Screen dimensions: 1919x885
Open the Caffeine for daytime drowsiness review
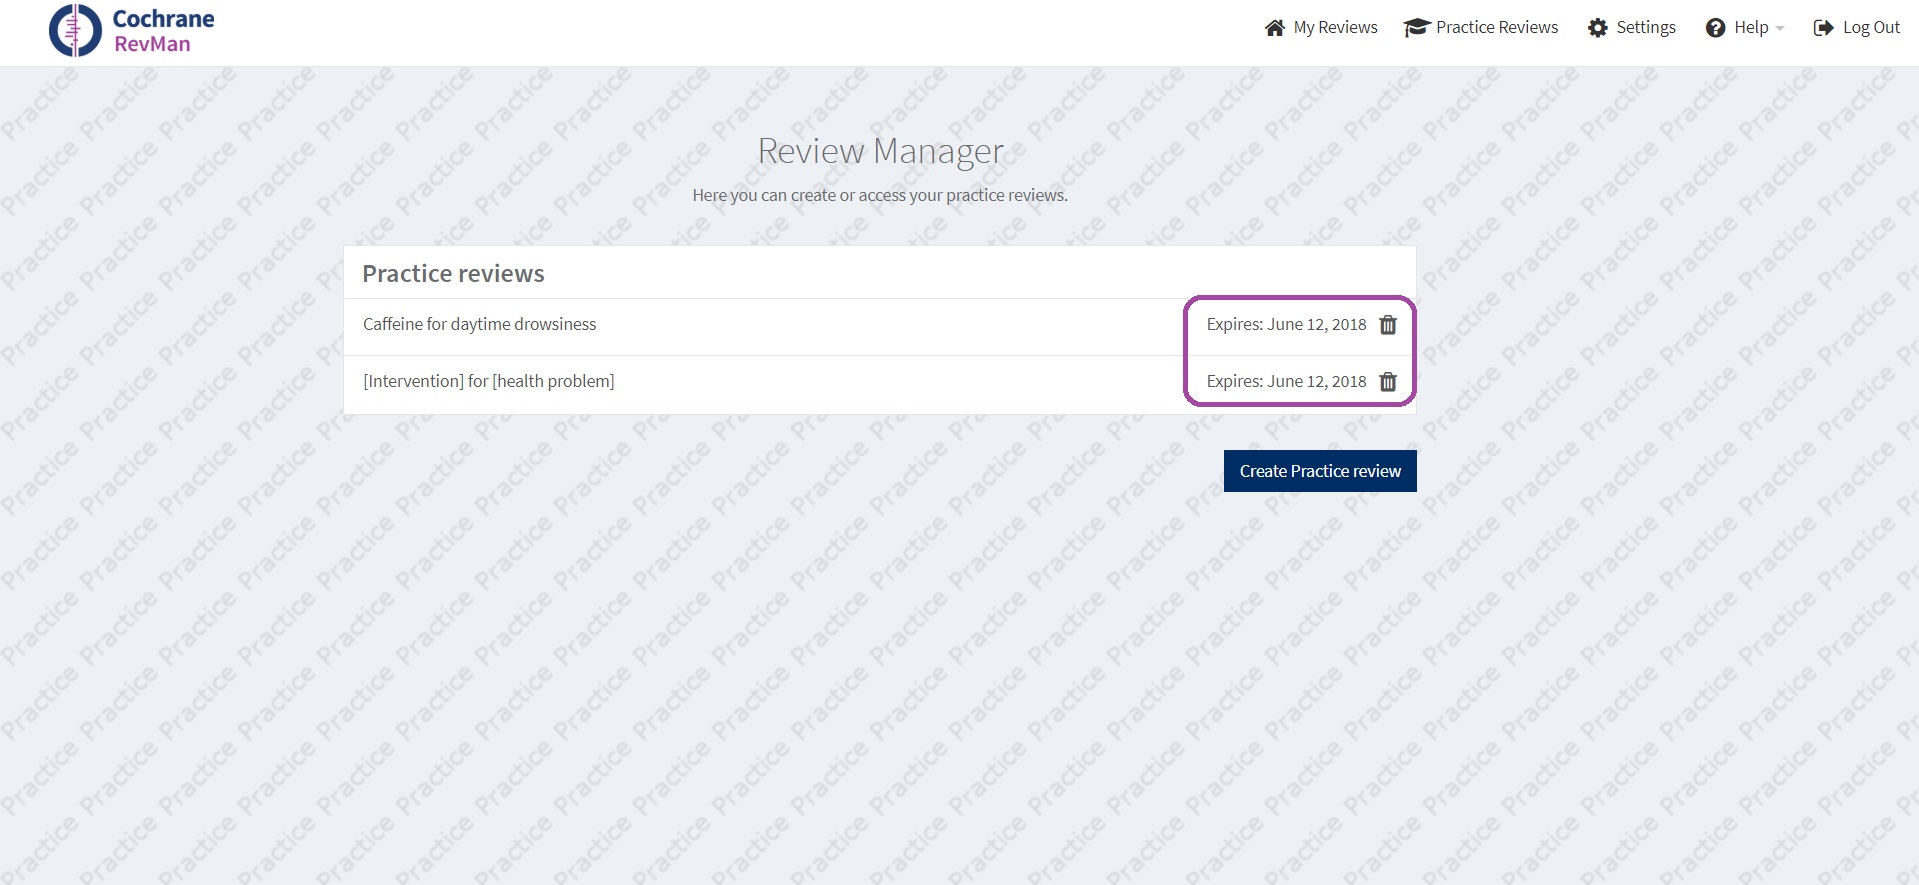479,325
